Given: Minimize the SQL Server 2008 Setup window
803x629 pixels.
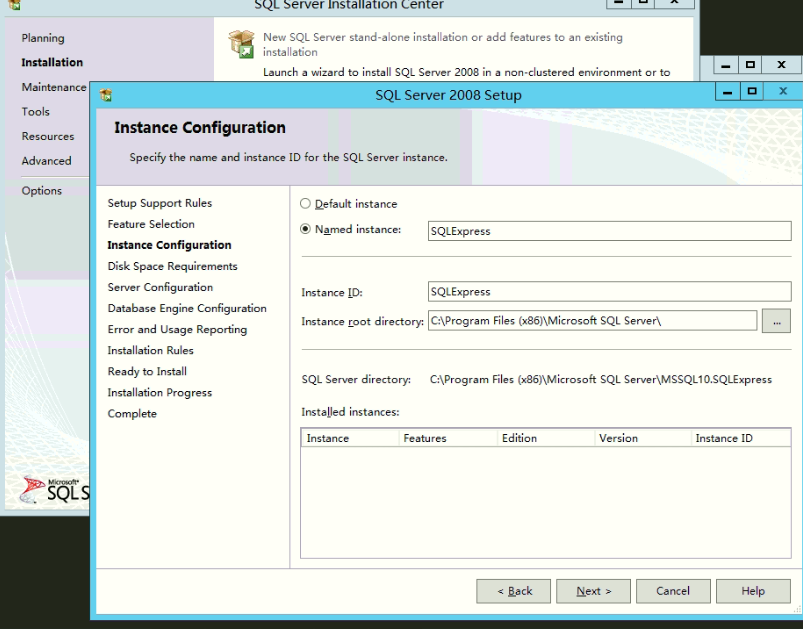Looking at the screenshot, I should click(727, 92).
